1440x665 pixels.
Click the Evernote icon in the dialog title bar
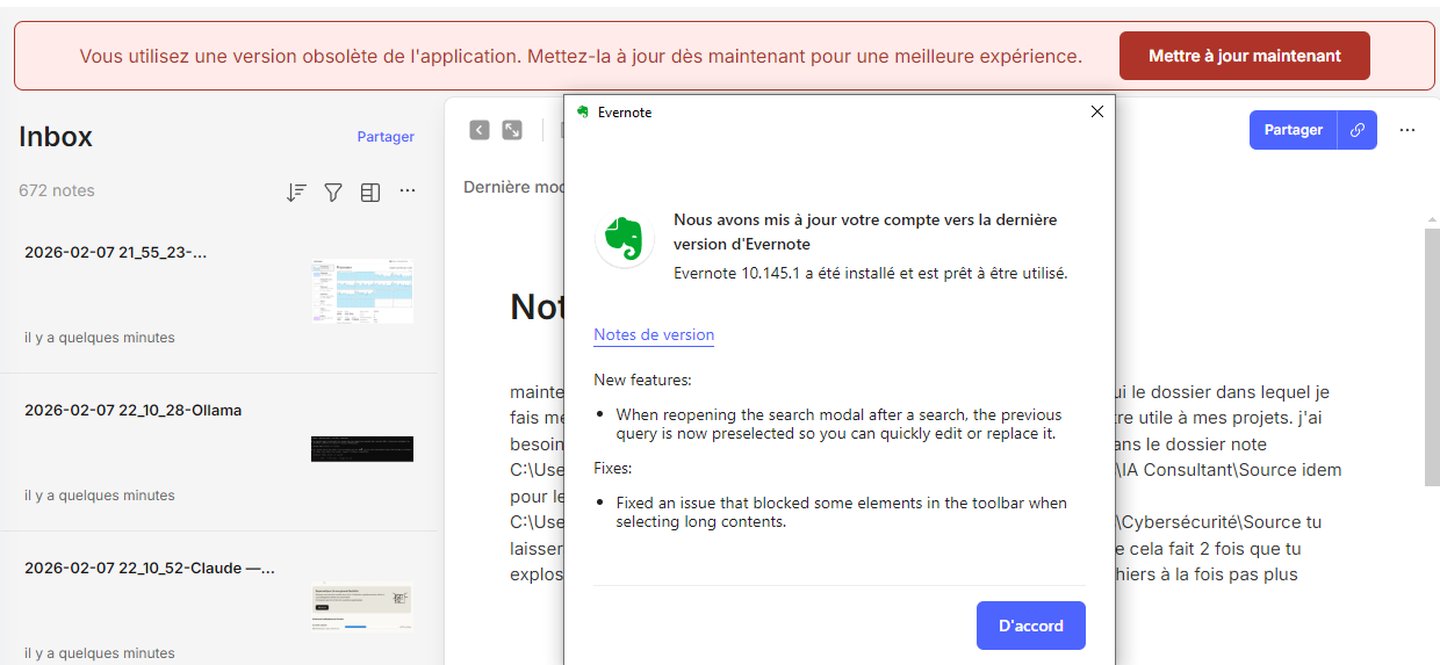coord(583,112)
